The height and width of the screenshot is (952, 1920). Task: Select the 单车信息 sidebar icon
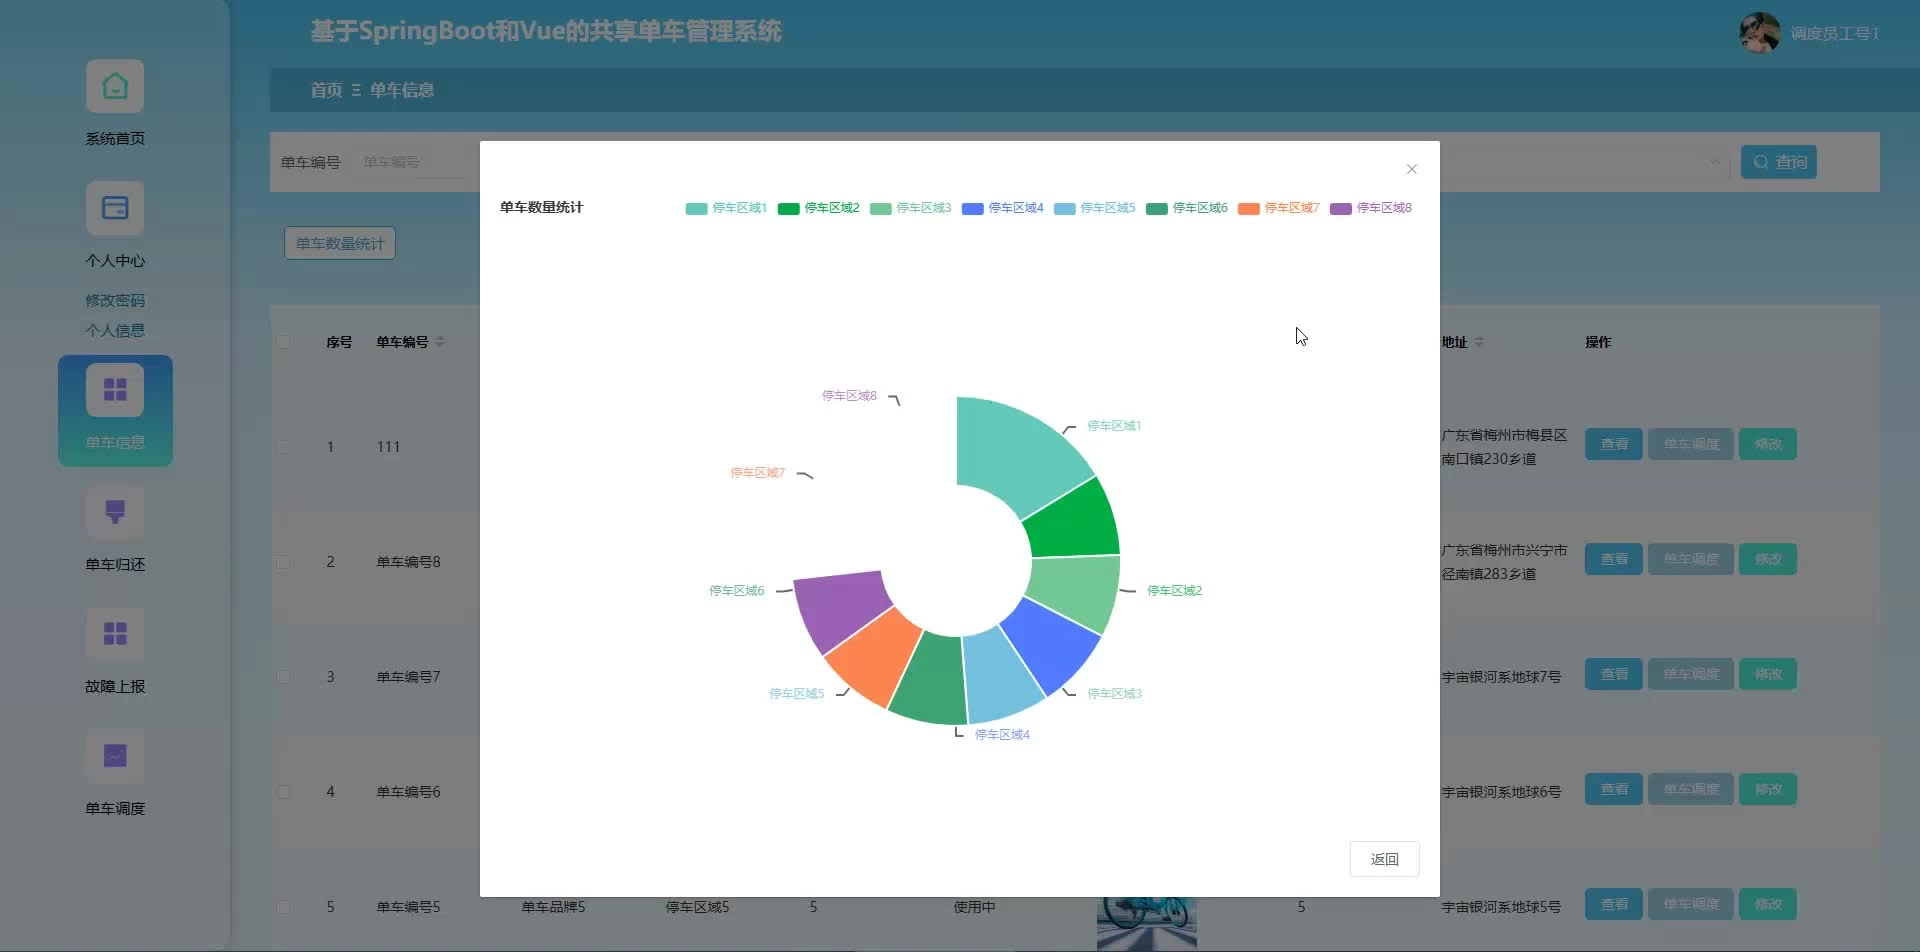[x=115, y=390]
